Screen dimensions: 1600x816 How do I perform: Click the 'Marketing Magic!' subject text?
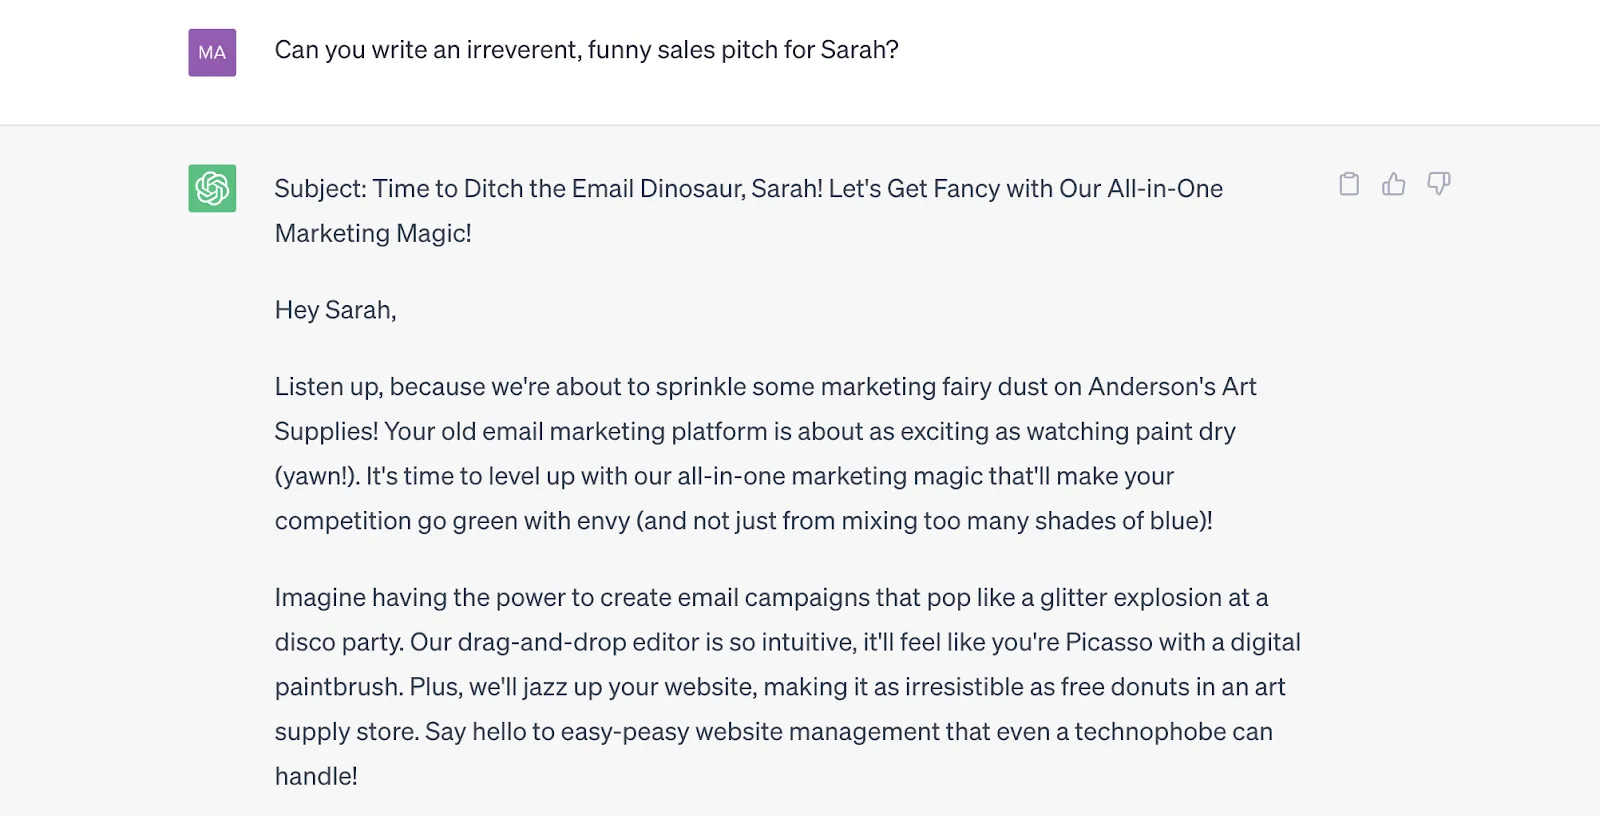coord(373,234)
